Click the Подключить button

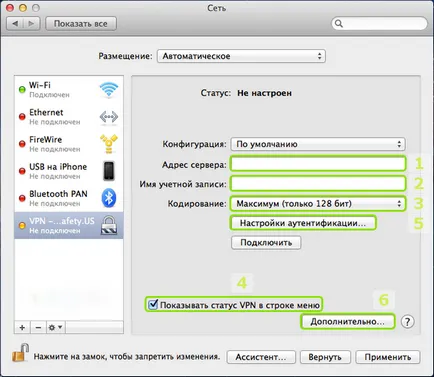pyautogui.click(x=266, y=243)
